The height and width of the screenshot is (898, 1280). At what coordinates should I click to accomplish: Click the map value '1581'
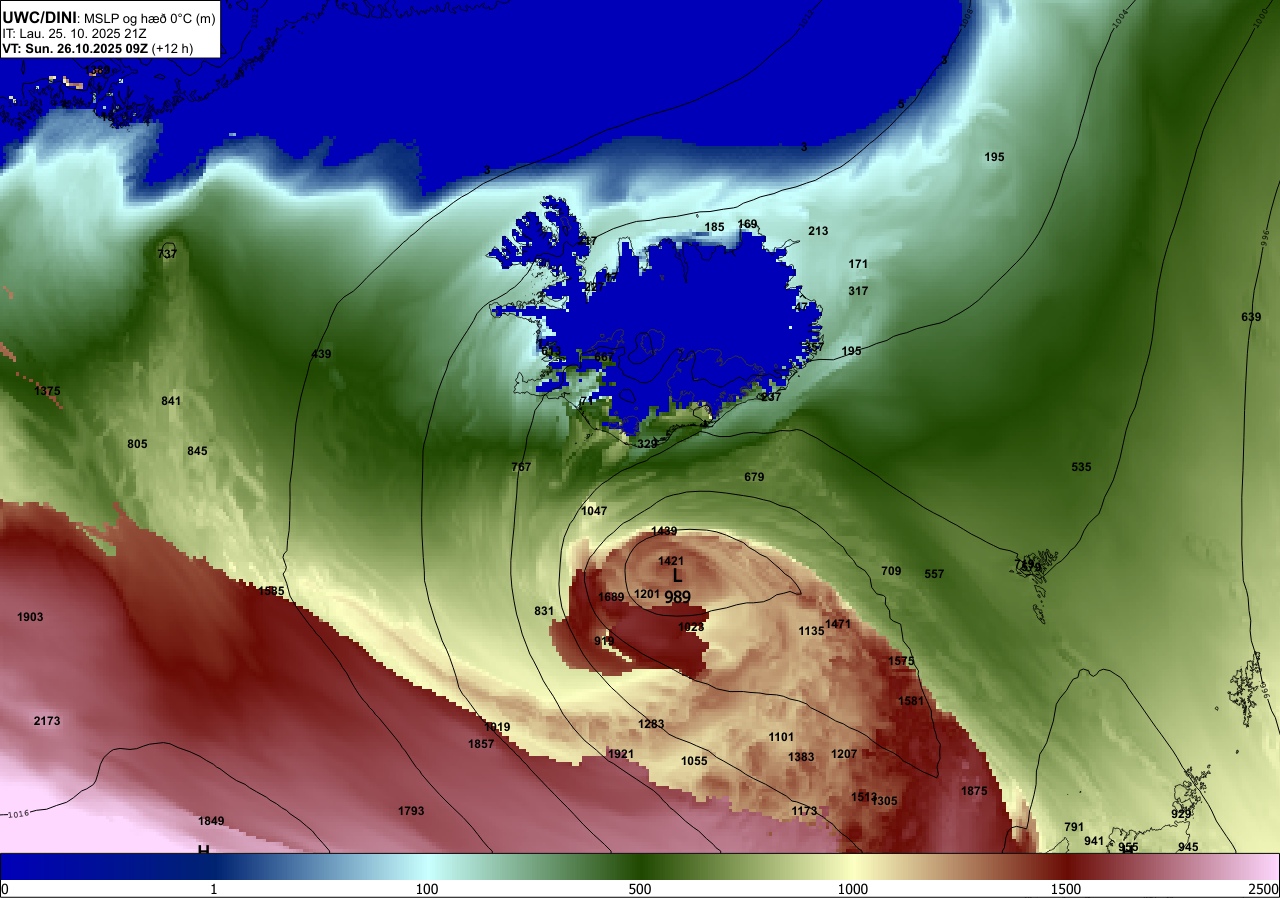pos(911,701)
